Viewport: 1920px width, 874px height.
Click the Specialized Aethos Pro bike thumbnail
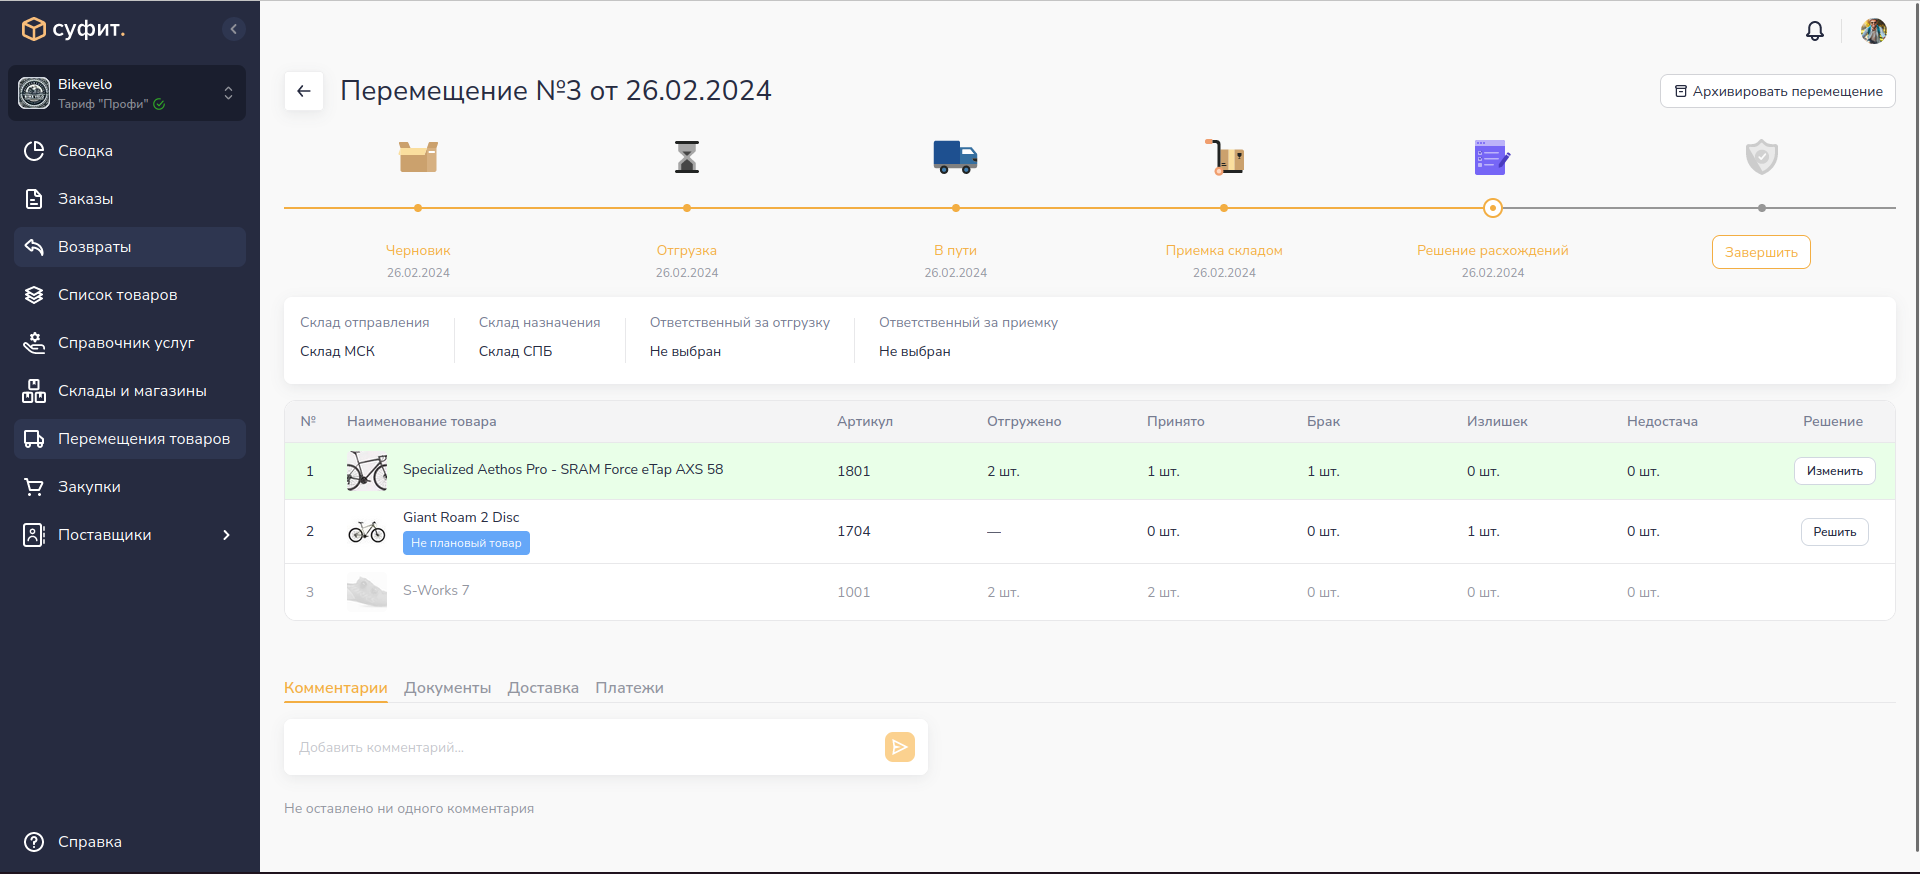367,471
